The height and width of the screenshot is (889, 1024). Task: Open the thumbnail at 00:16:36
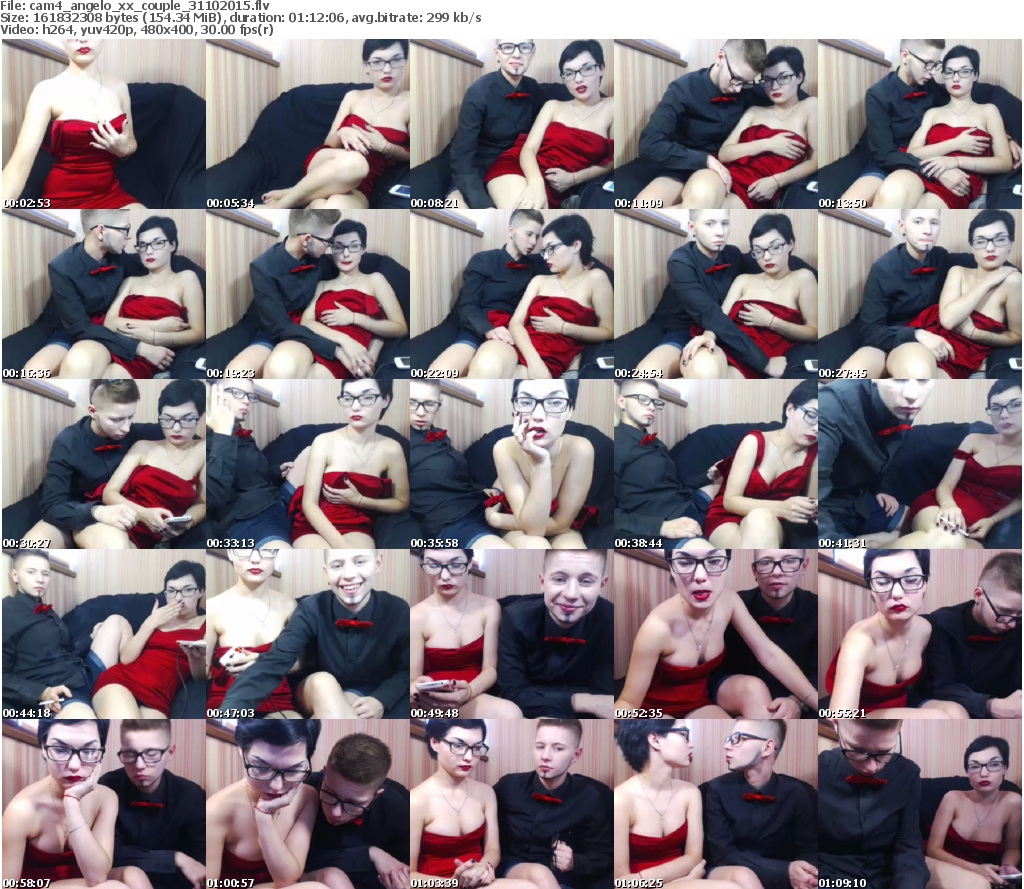103,294
